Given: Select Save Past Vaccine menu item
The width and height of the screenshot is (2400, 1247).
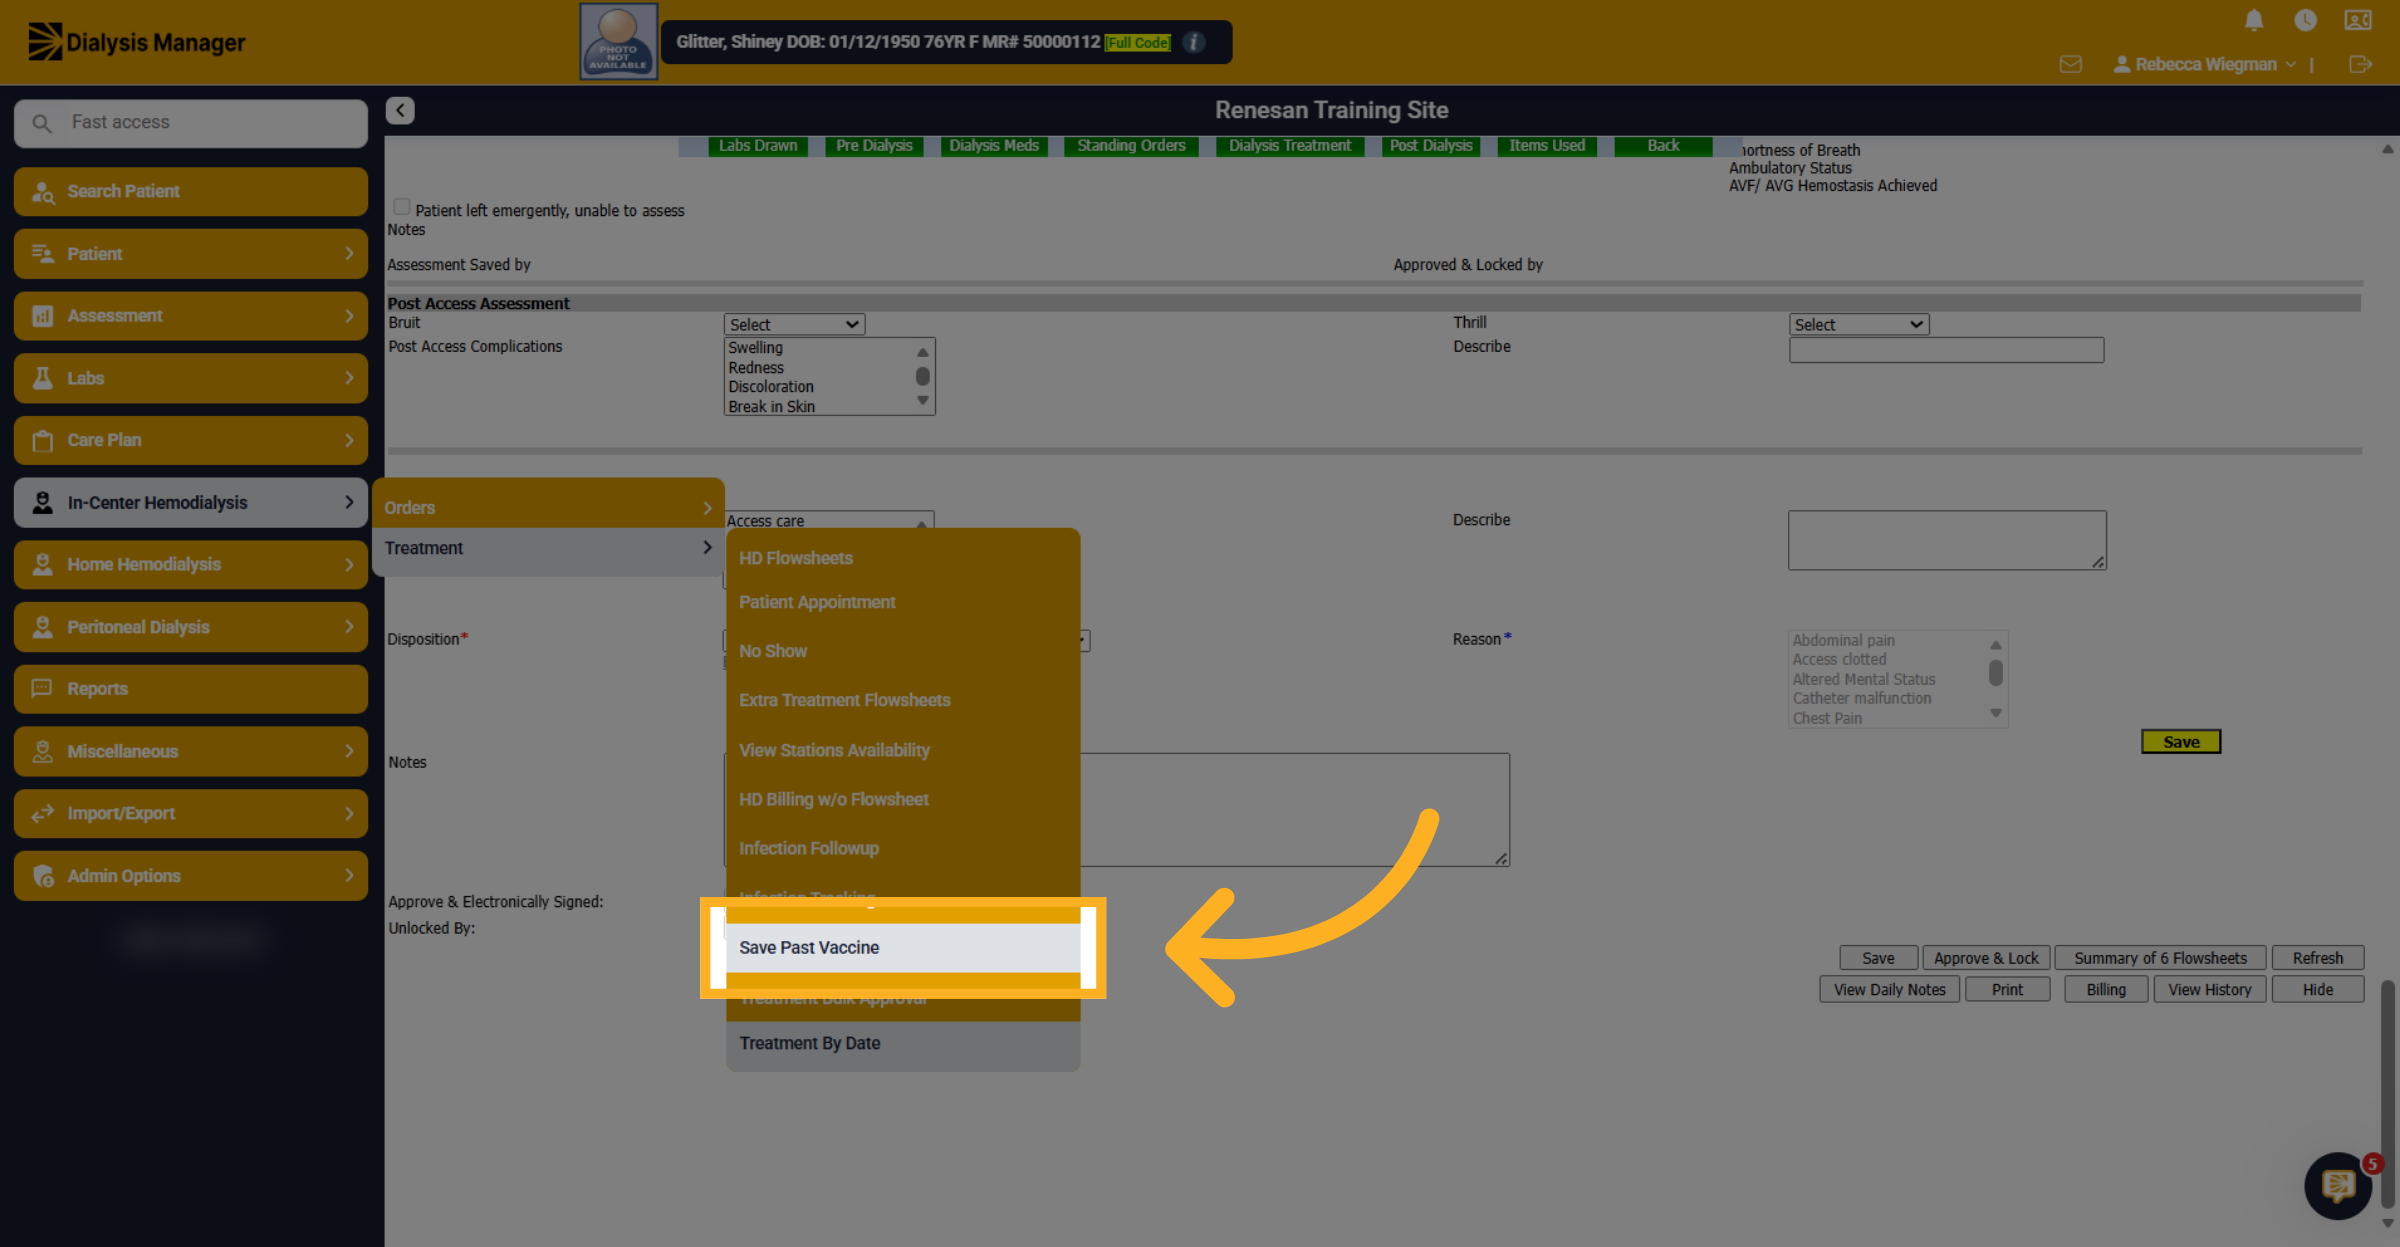Looking at the screenshot, I should click(x=903, y=947).
